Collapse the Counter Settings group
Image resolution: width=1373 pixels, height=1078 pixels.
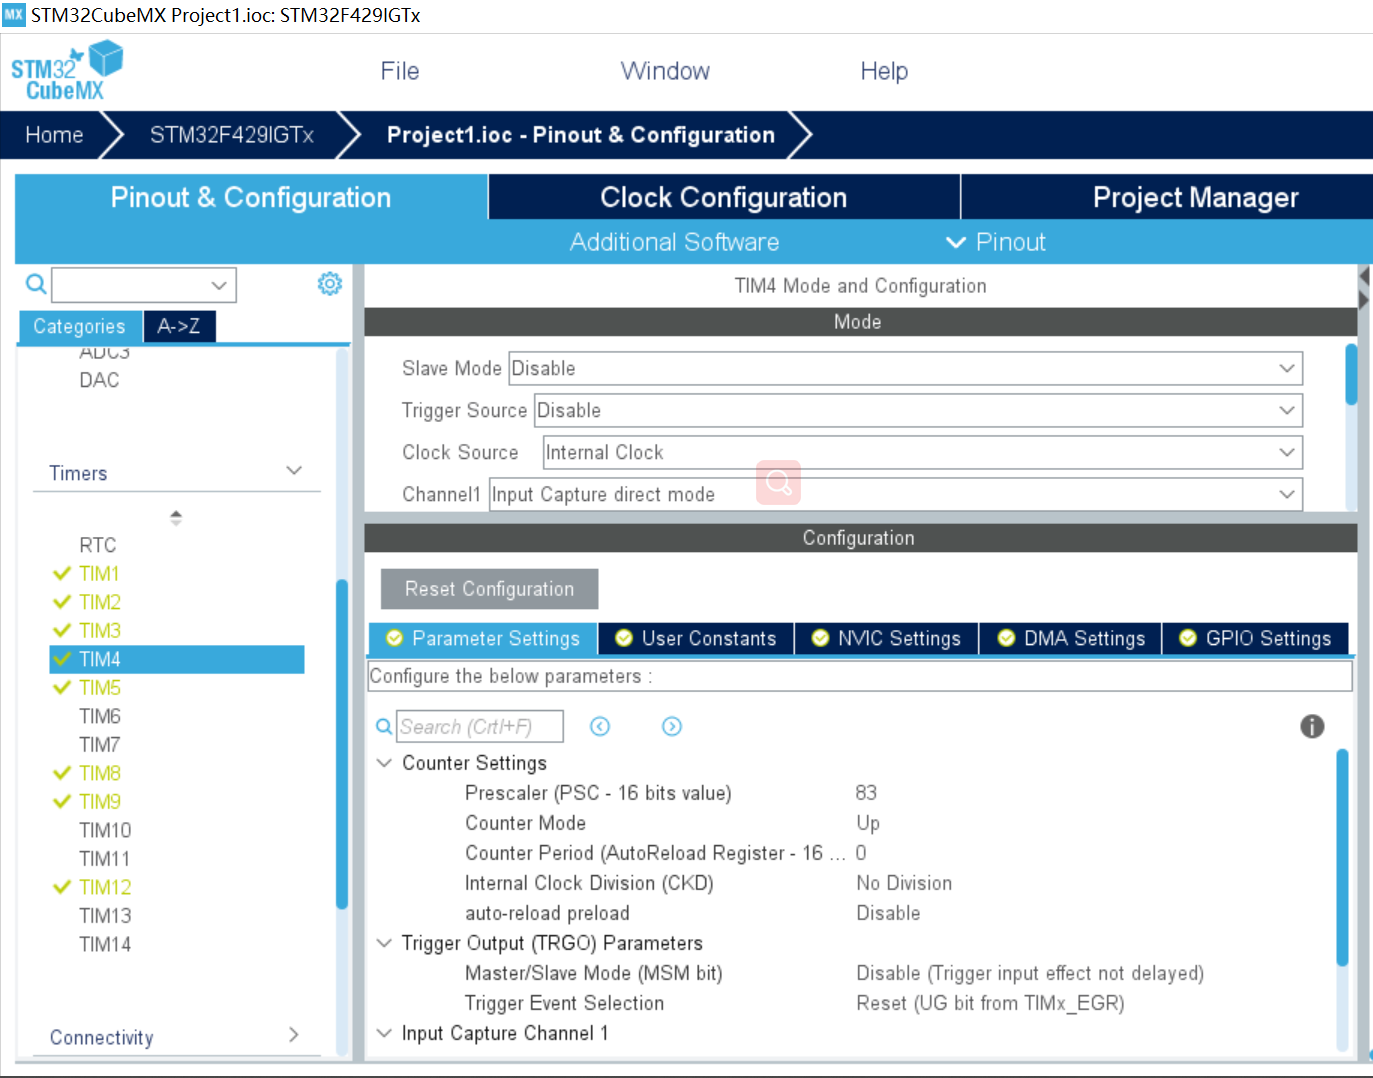[x=384, y=763]
